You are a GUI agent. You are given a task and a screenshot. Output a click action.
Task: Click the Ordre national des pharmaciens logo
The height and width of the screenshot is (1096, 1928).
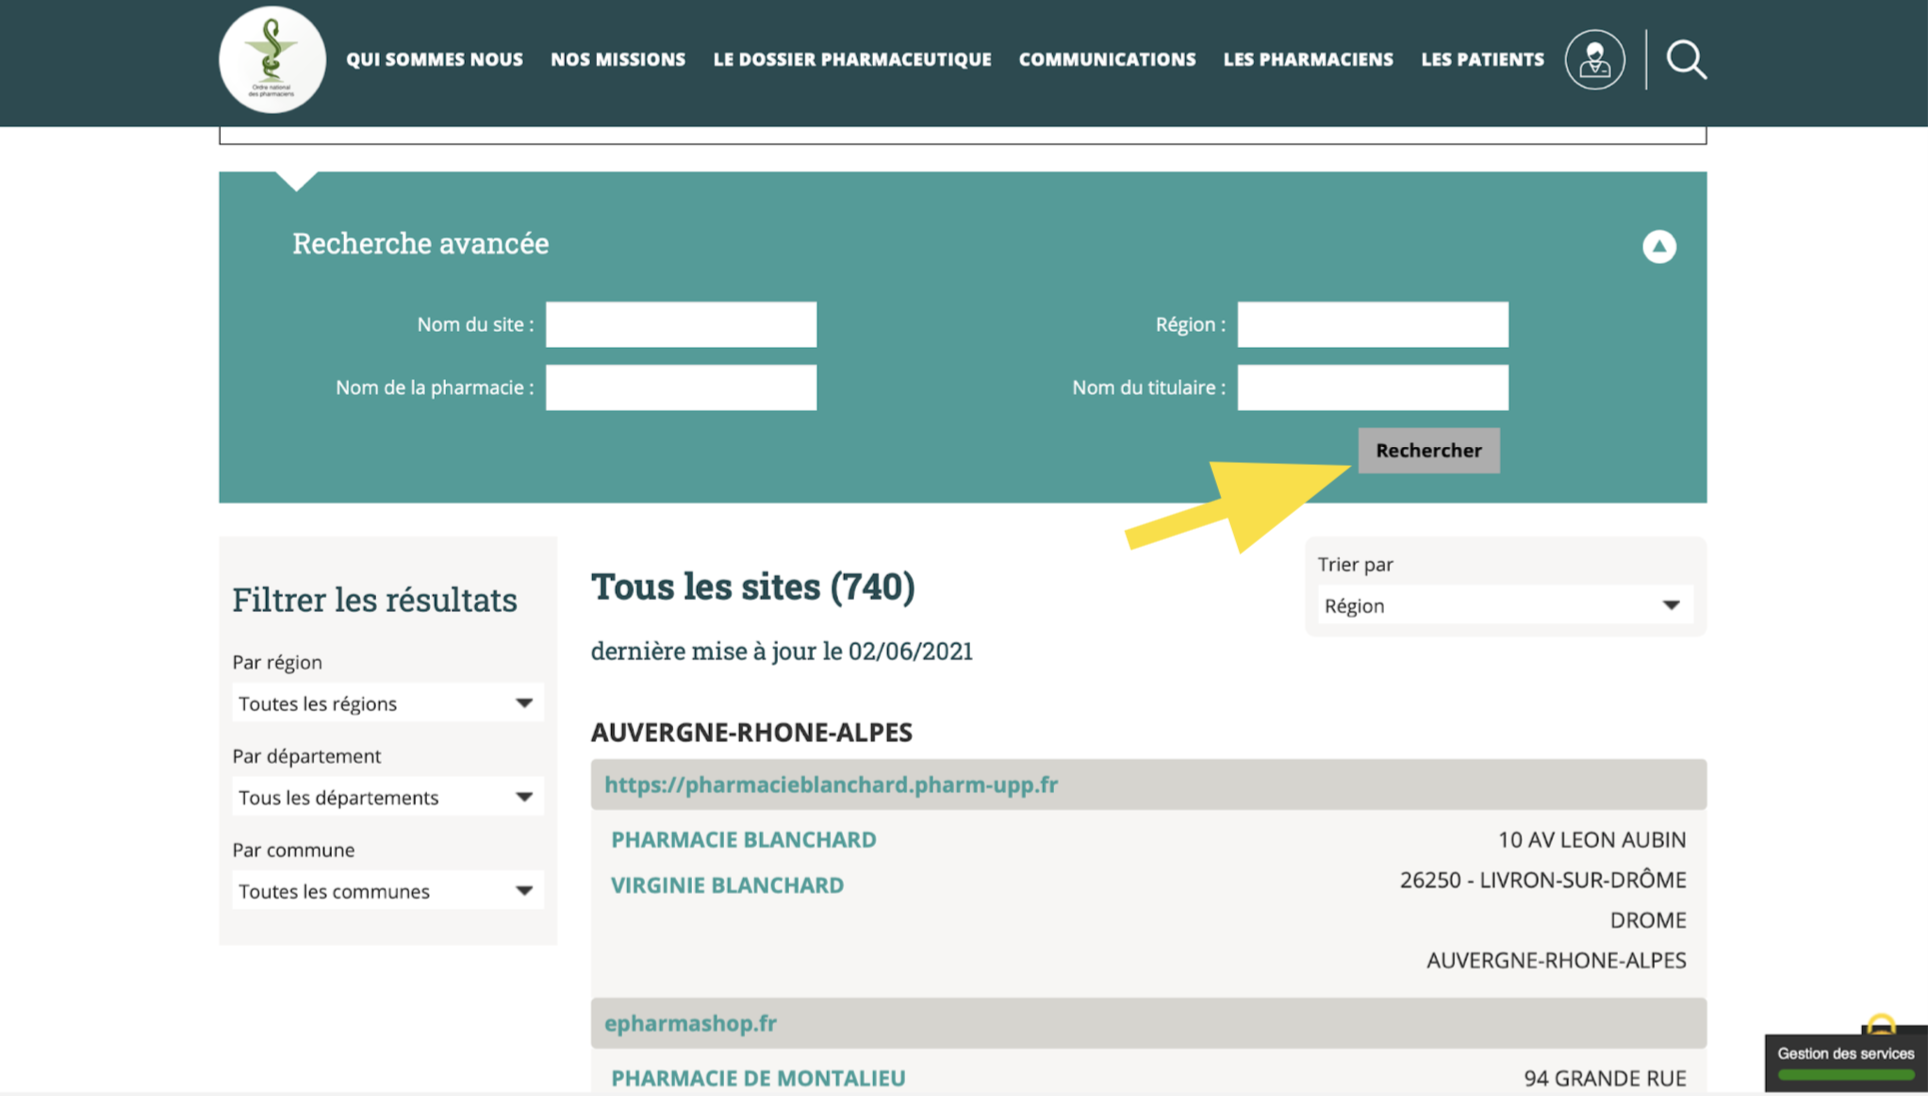tap(272, 60)
